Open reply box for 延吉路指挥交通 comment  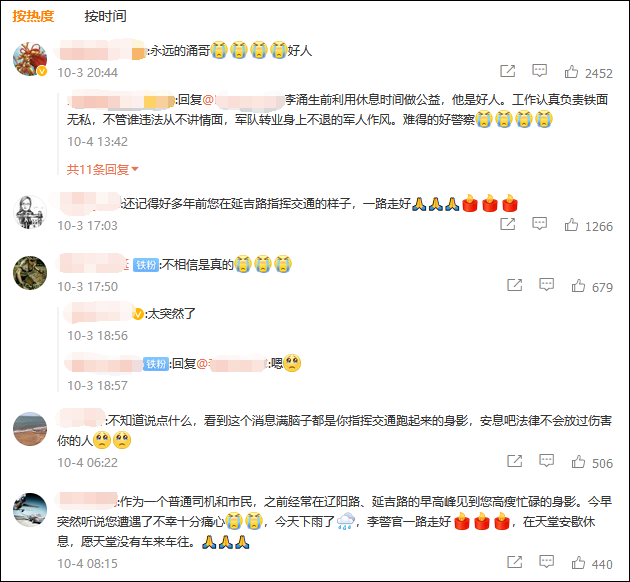(x=539, y=224)
